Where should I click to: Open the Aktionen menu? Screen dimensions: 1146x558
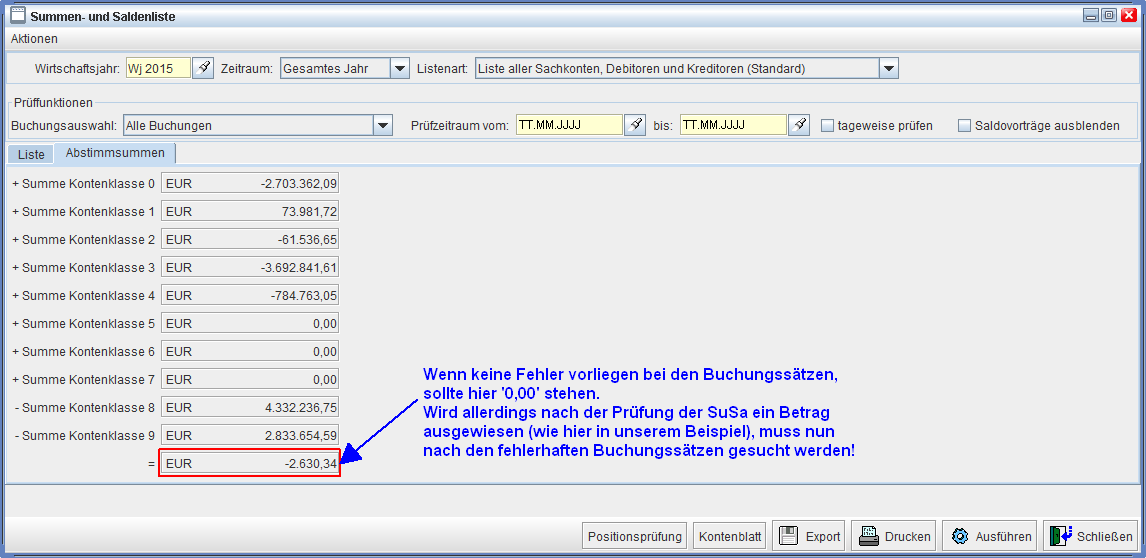pyautogui.click(x=34, y=39)
